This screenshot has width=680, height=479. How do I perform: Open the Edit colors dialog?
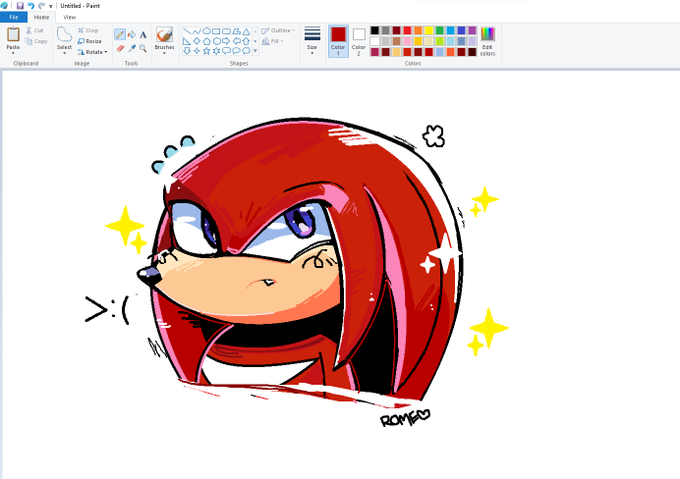[x=487, y=41]
